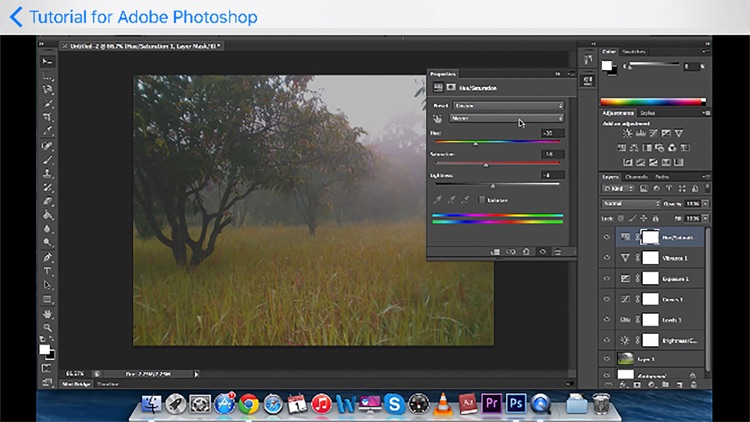Select the Pen tool
The width and height of the screenshot is (750, 422).
click(x=47, y=257)
